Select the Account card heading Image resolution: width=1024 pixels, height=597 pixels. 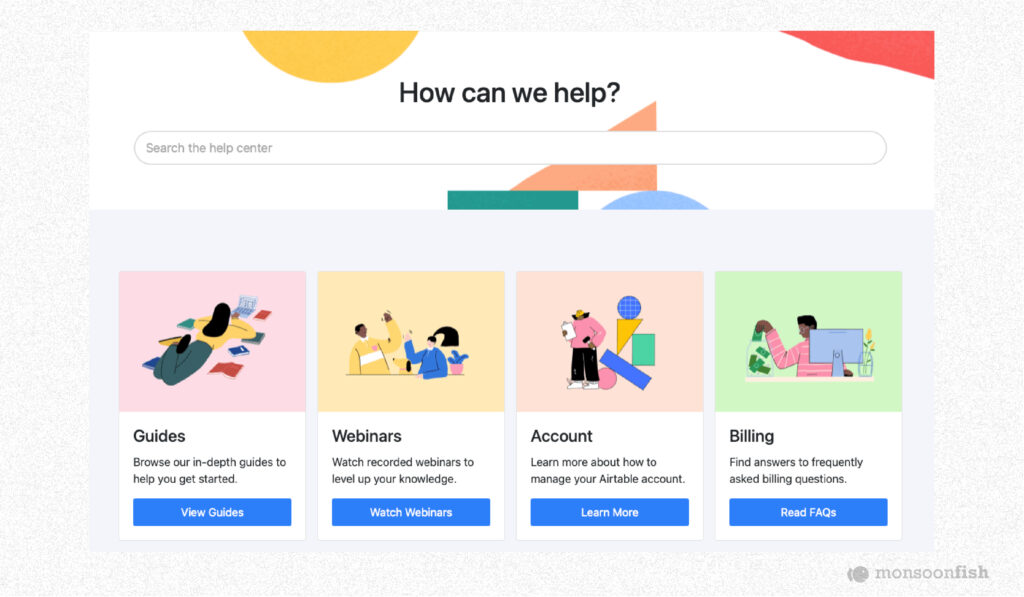[561, 436]
